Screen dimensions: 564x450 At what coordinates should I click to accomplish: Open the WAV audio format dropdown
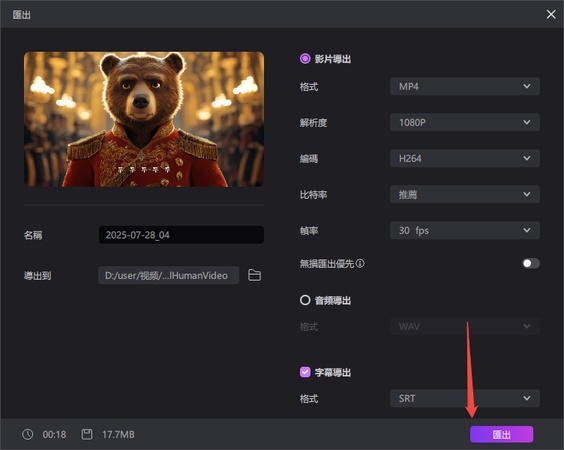(465, 326)
